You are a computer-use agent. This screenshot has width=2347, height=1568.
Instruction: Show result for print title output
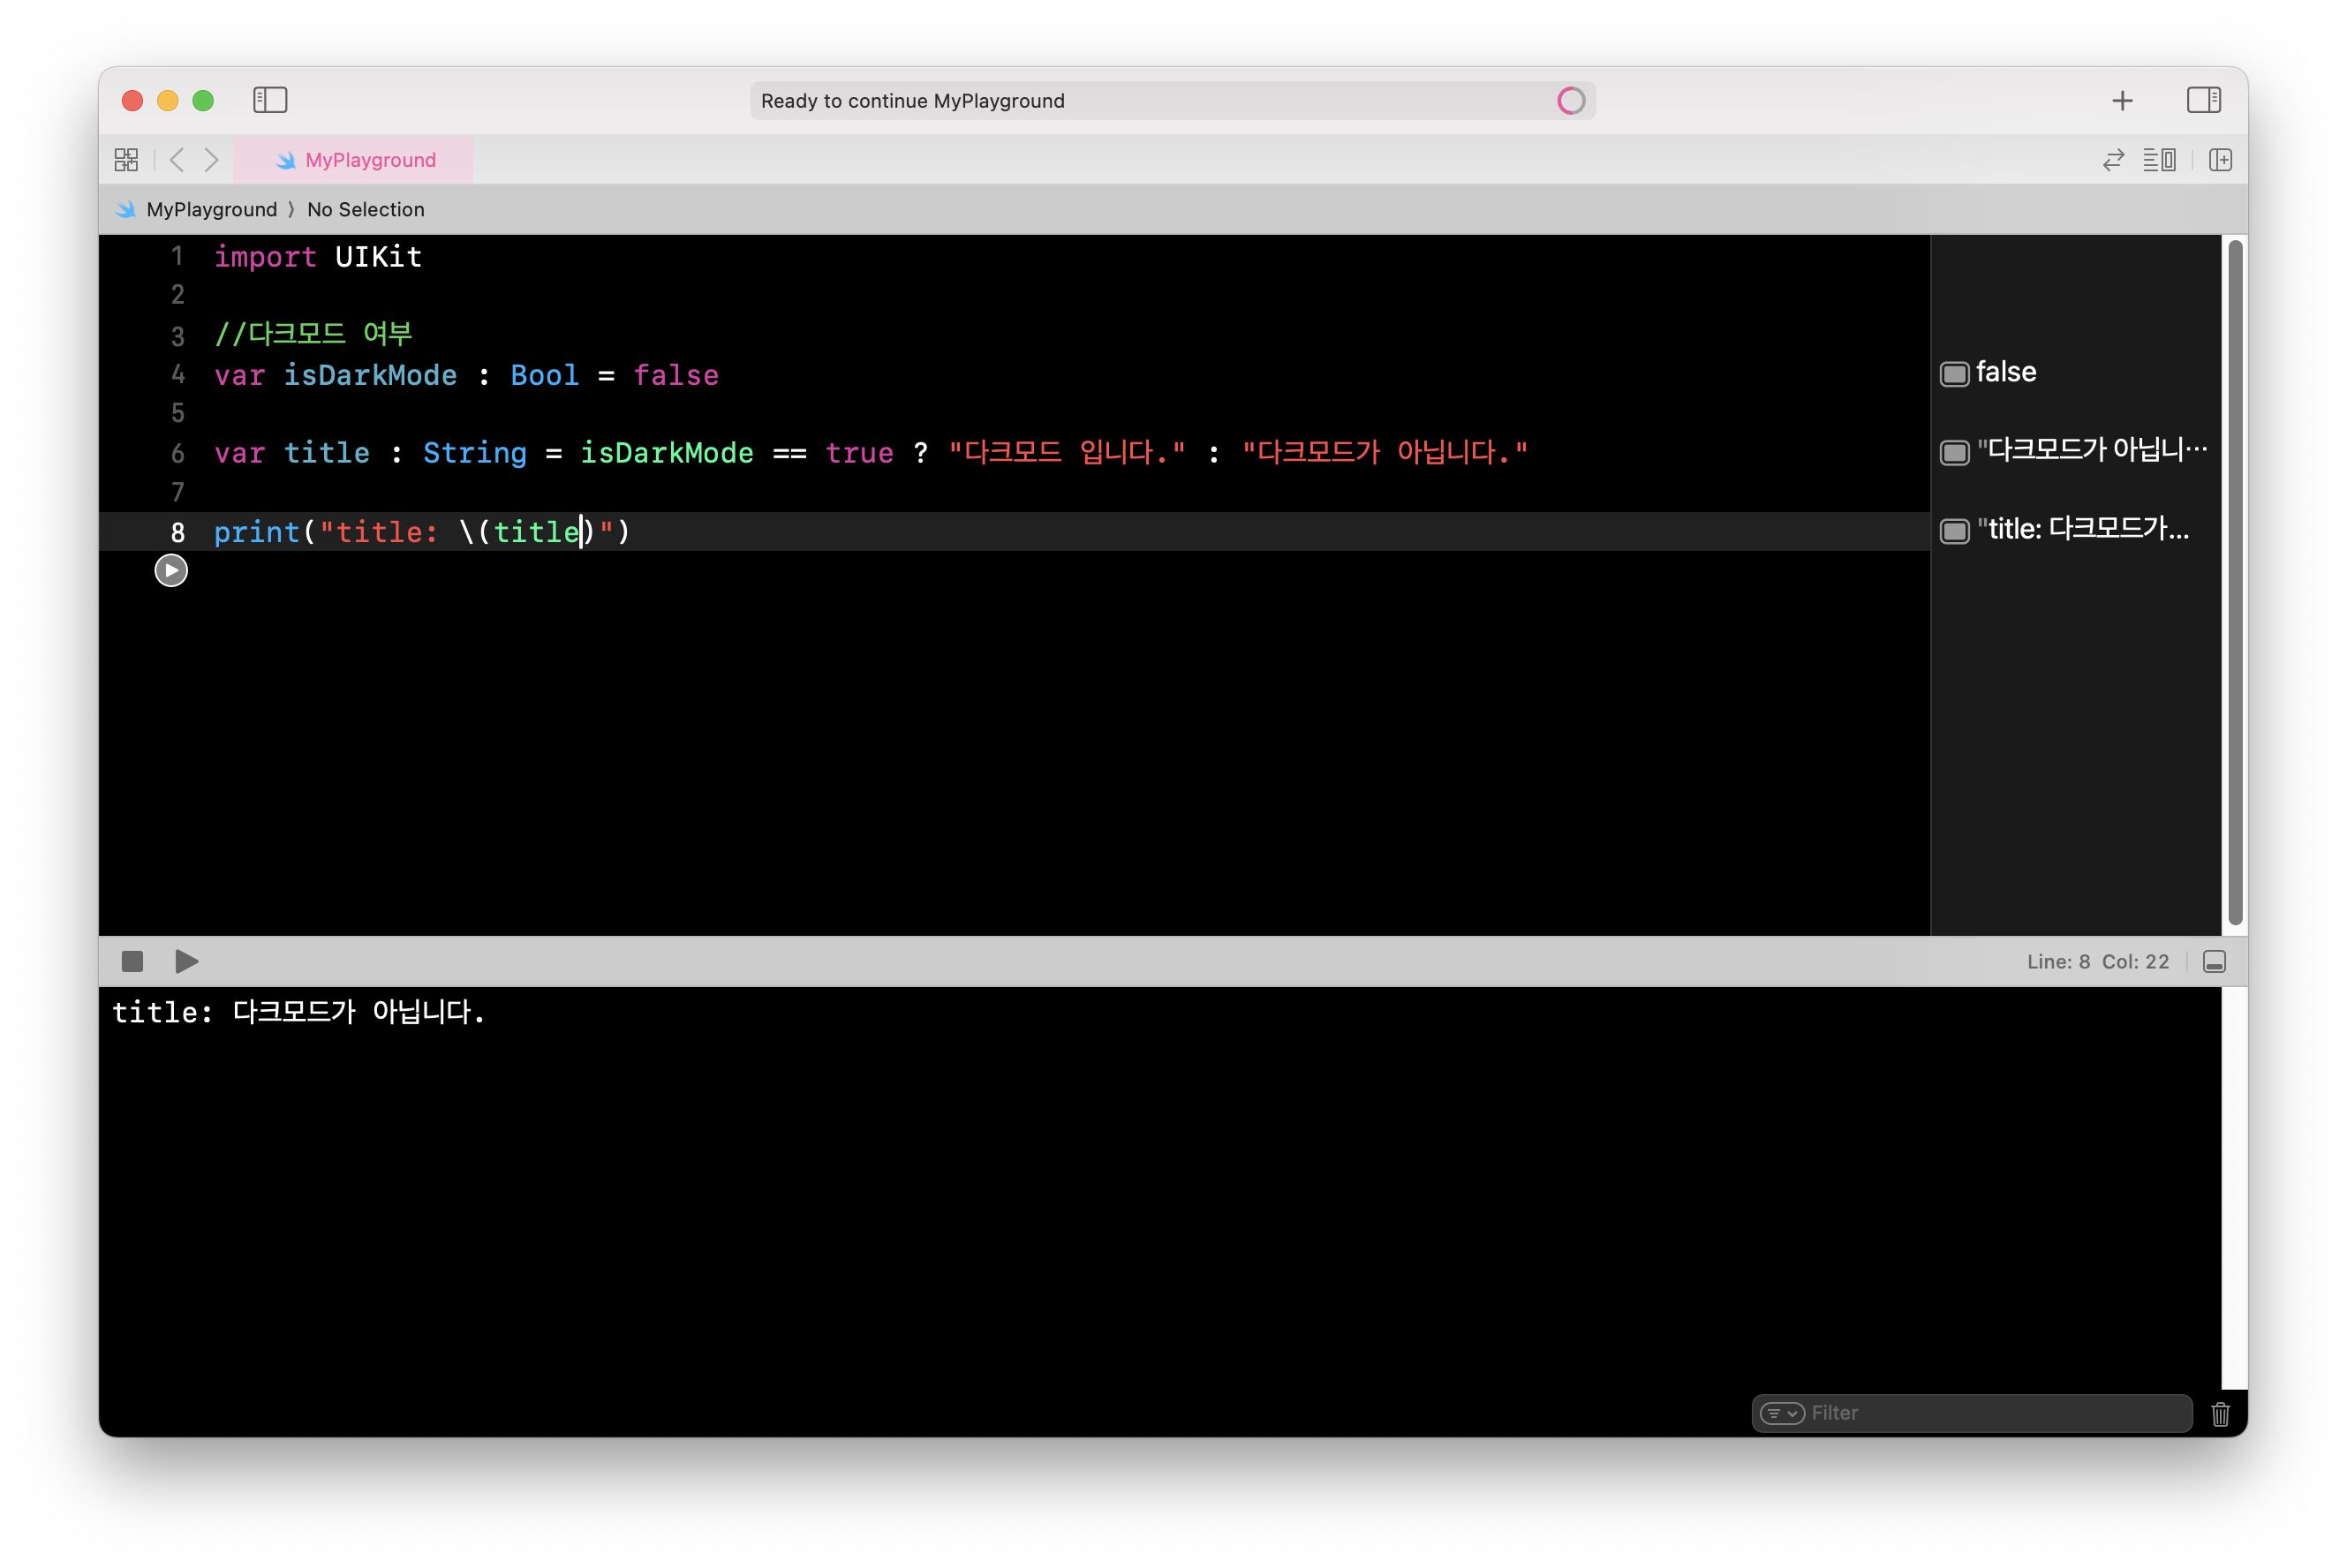(1954, 531)
